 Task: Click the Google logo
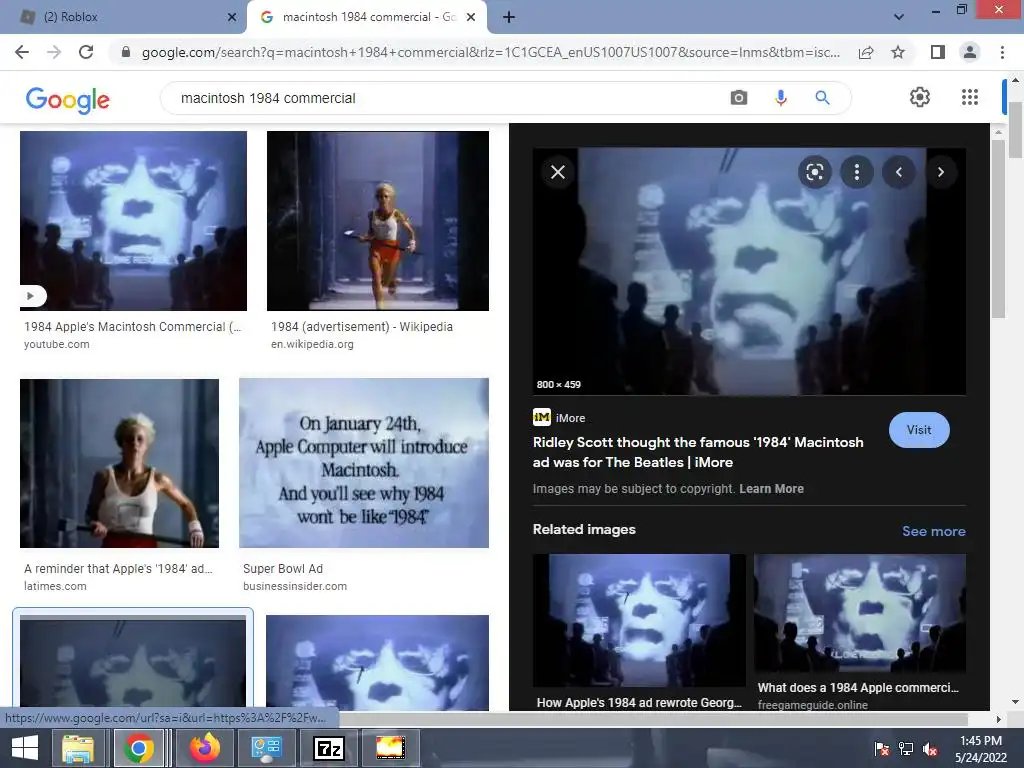68,100
